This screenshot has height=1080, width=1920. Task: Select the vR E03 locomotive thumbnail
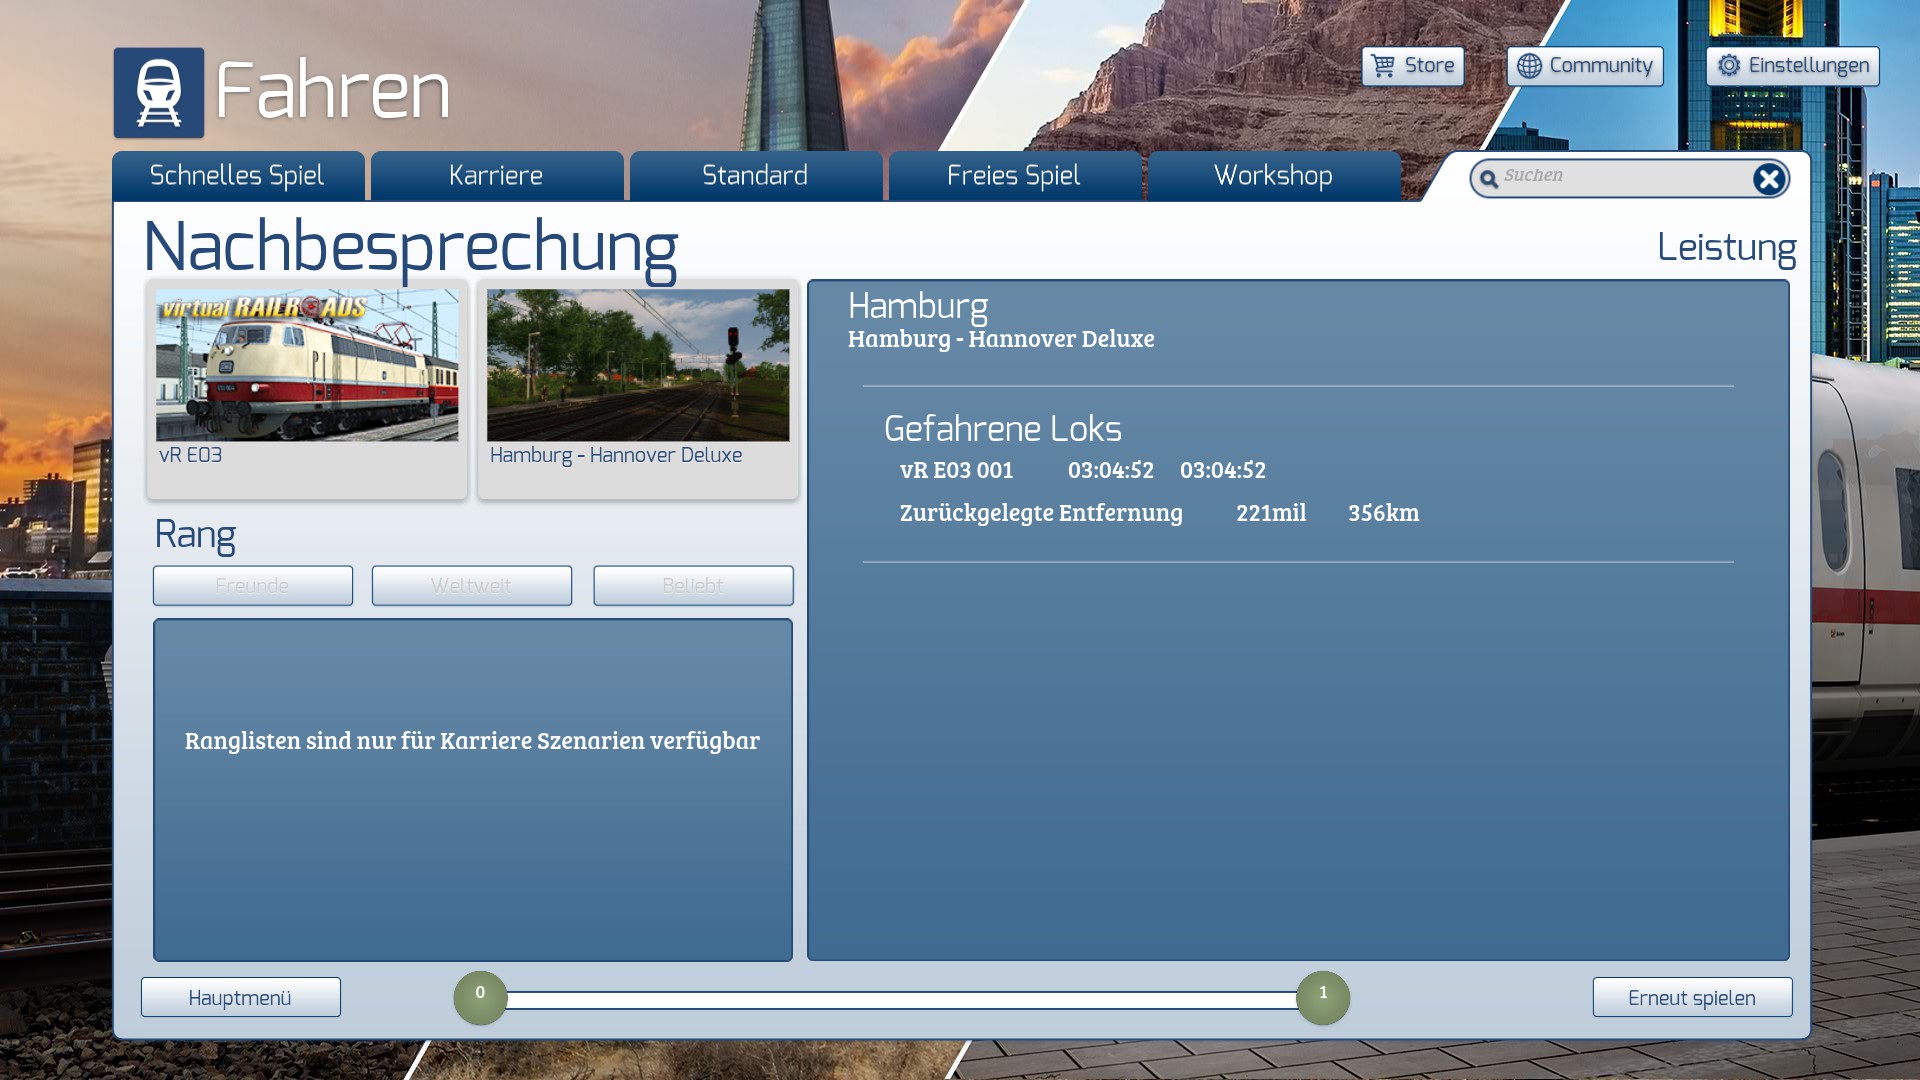pos(307,366)
